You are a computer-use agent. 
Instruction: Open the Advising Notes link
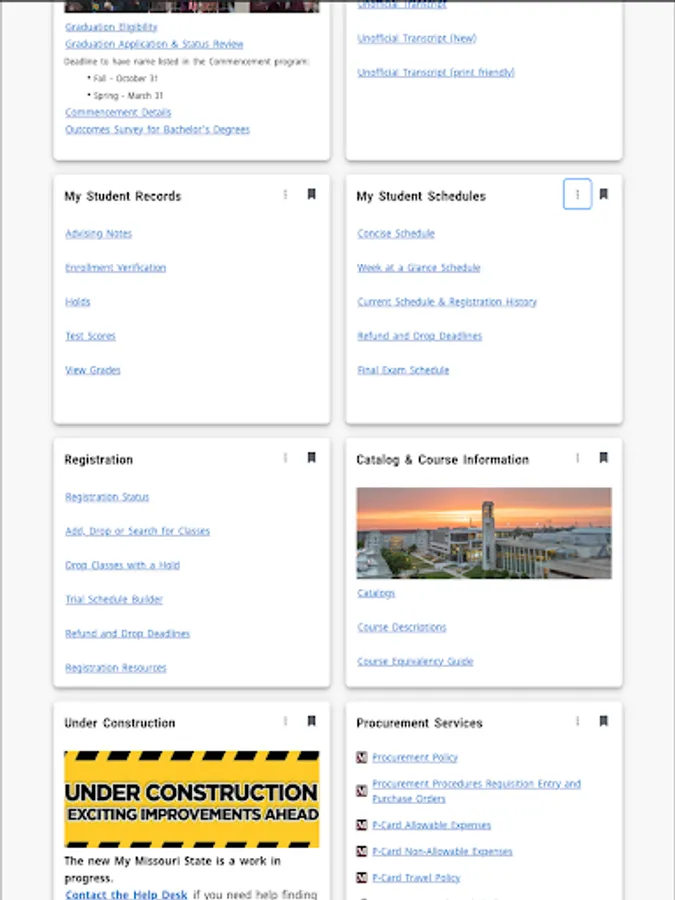click(99, 234)
